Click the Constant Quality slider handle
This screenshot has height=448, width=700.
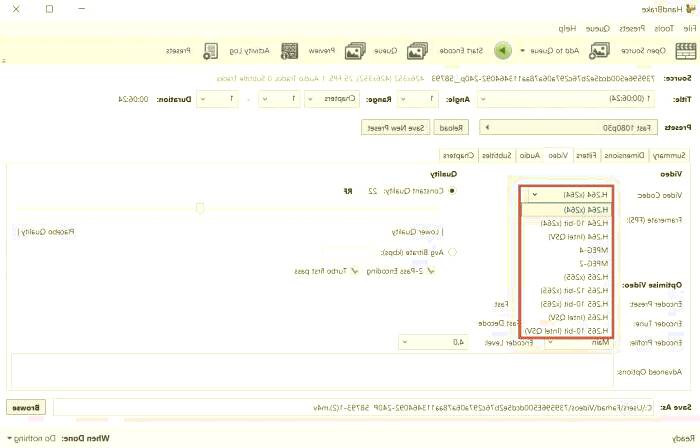click(x=200, y=207)
